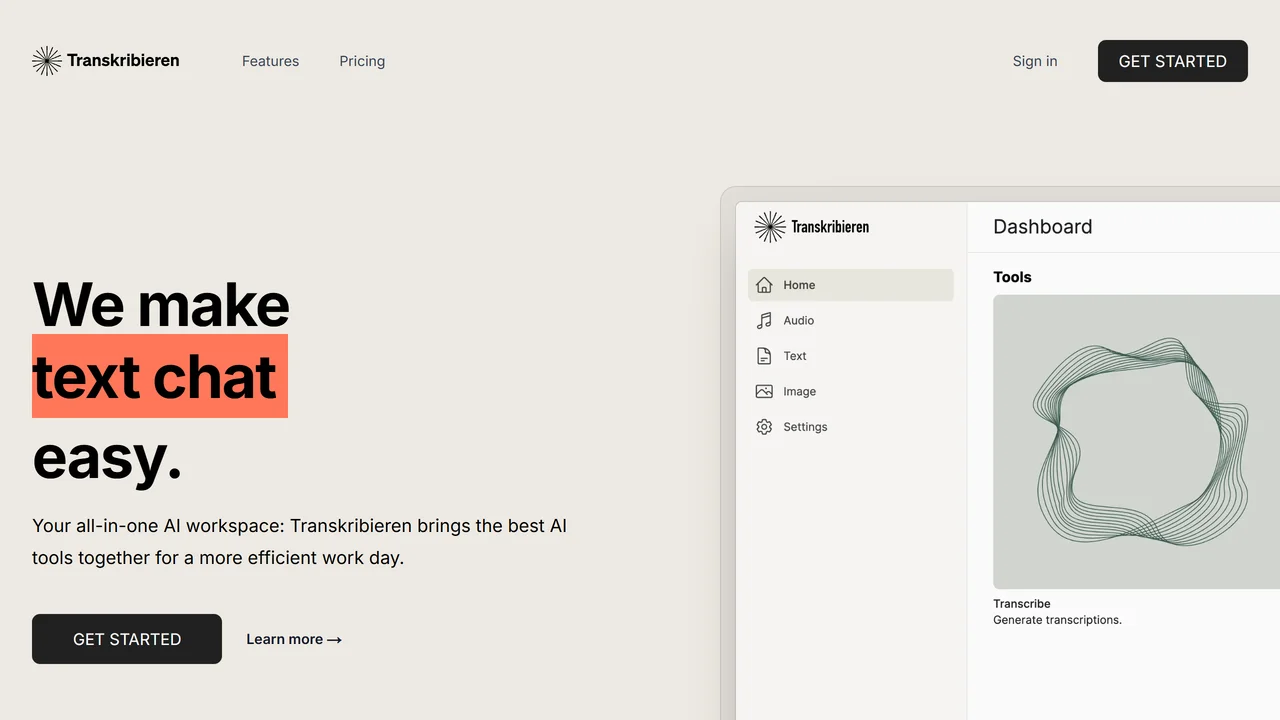Screen dimensions: 1280x720
Task: Open the Features page link
Action: coord(270,61)
